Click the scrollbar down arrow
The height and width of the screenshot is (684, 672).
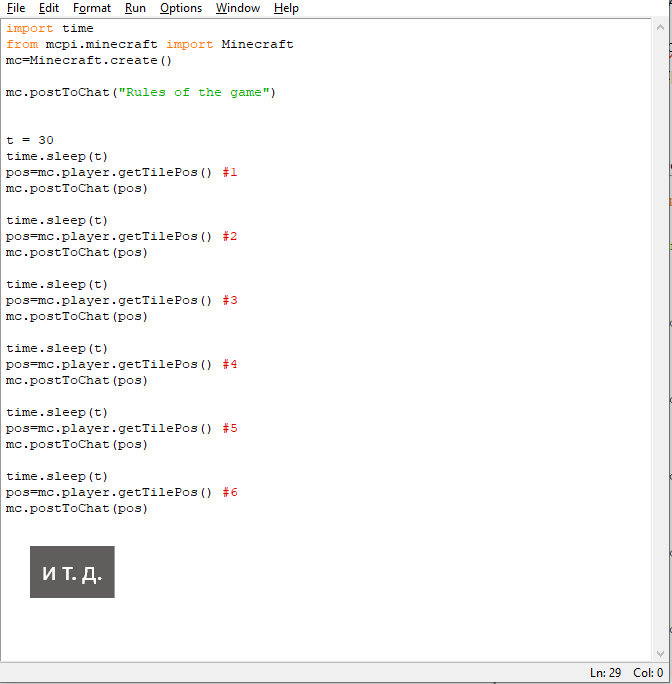660,653
